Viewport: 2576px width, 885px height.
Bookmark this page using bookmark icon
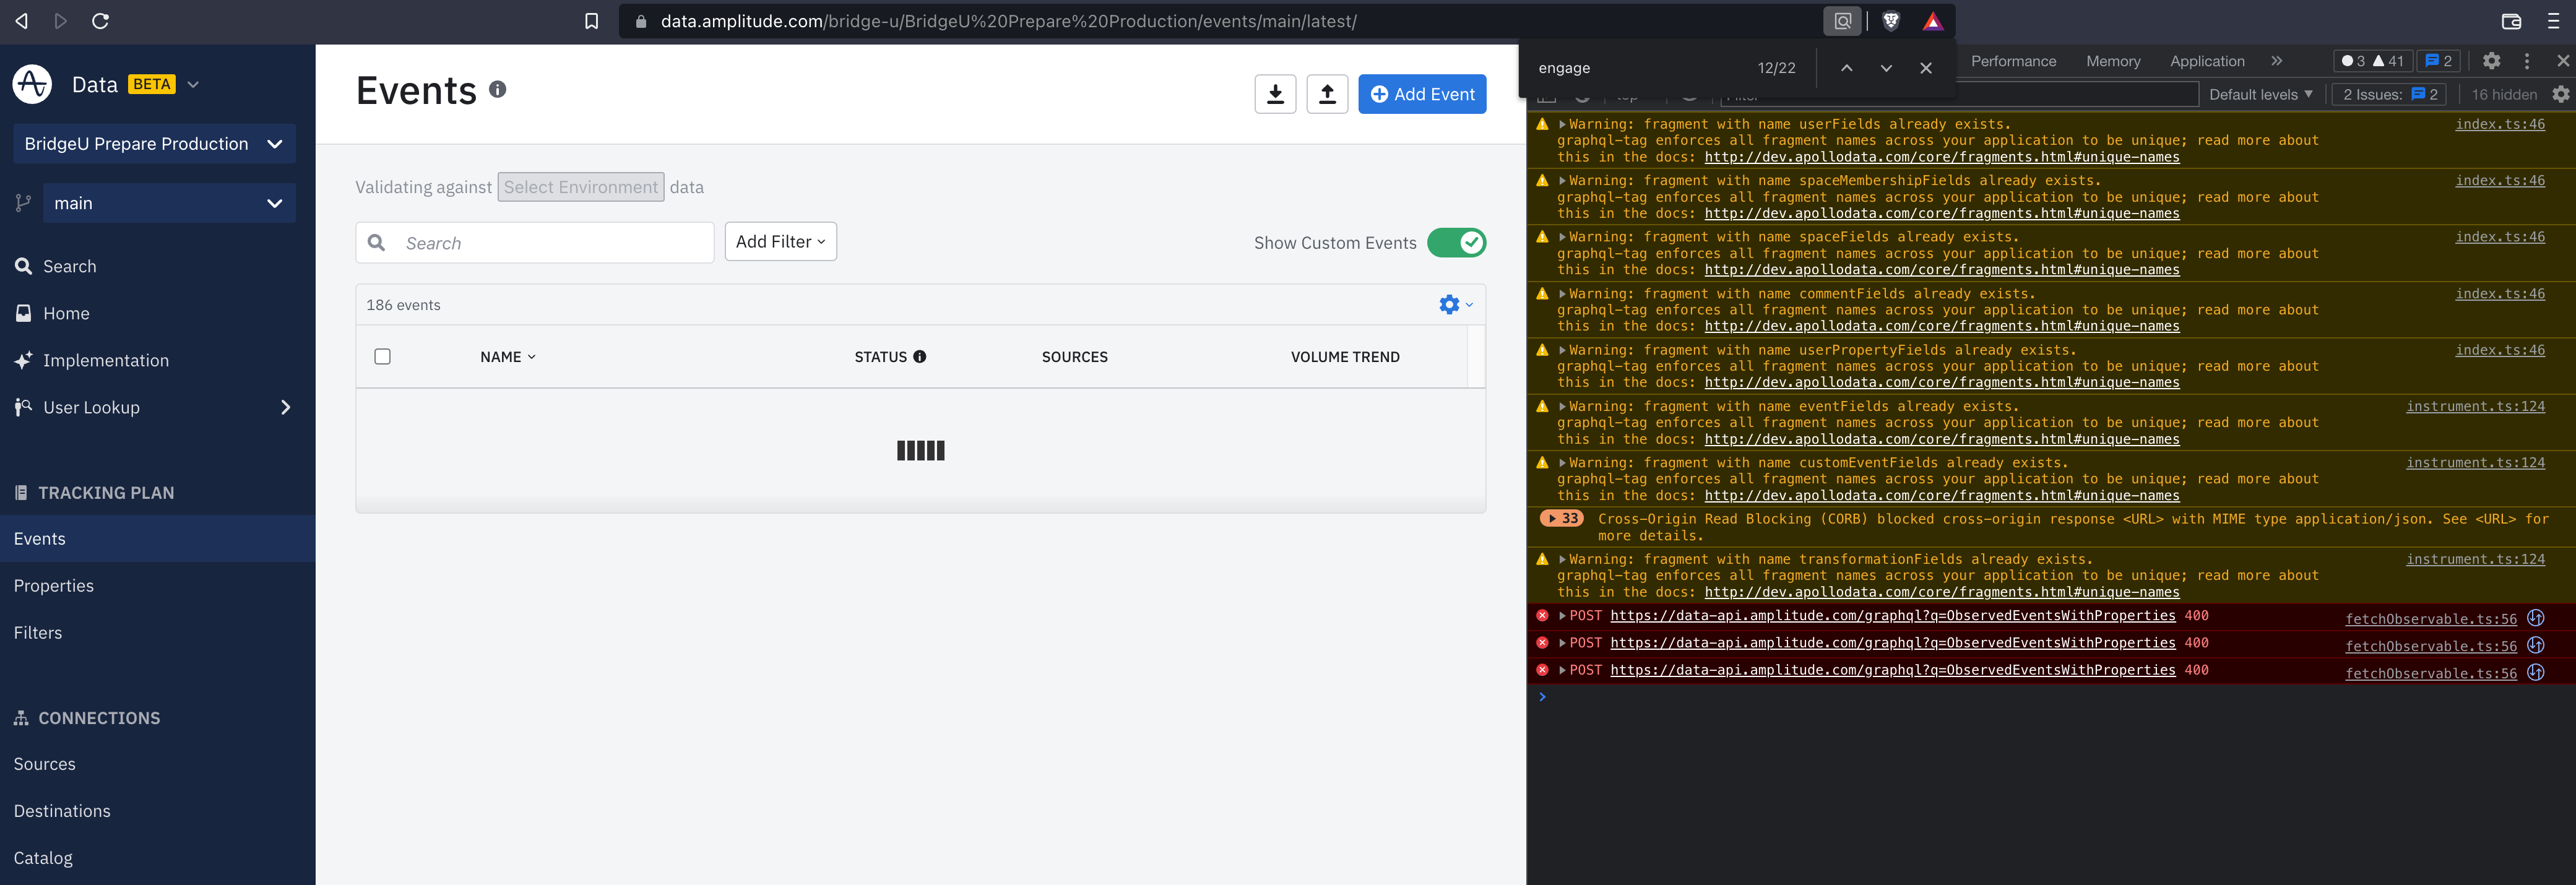point(591,21)
